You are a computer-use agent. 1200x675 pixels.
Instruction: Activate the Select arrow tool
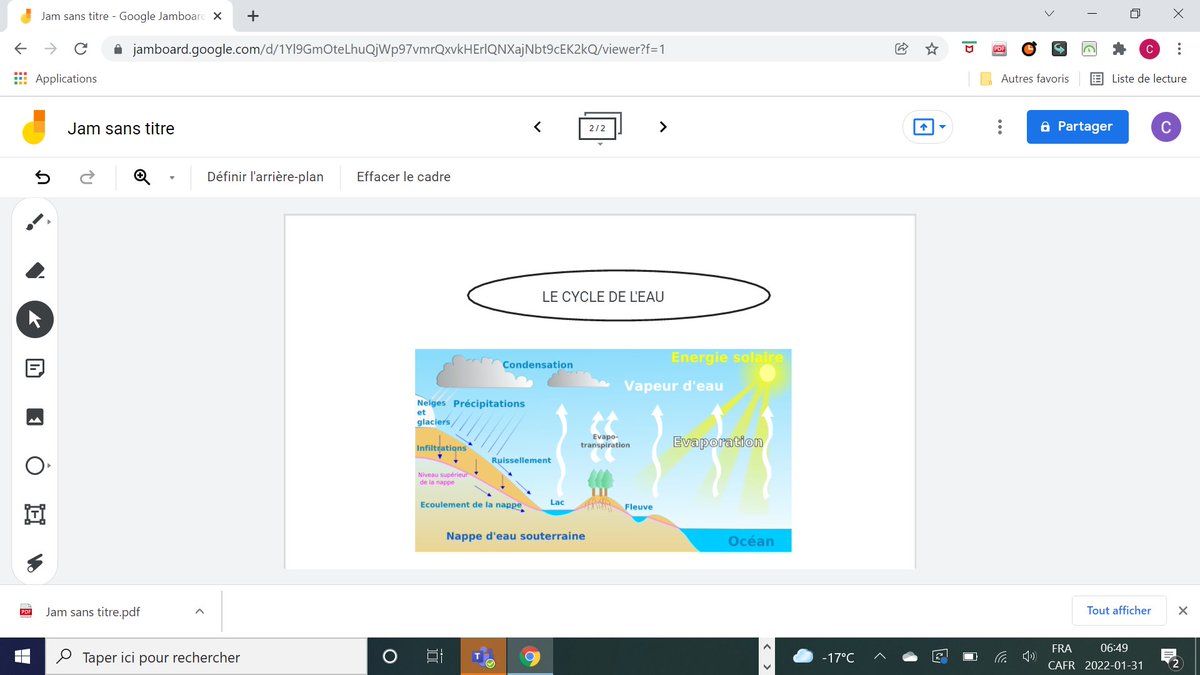coord(35,319)
